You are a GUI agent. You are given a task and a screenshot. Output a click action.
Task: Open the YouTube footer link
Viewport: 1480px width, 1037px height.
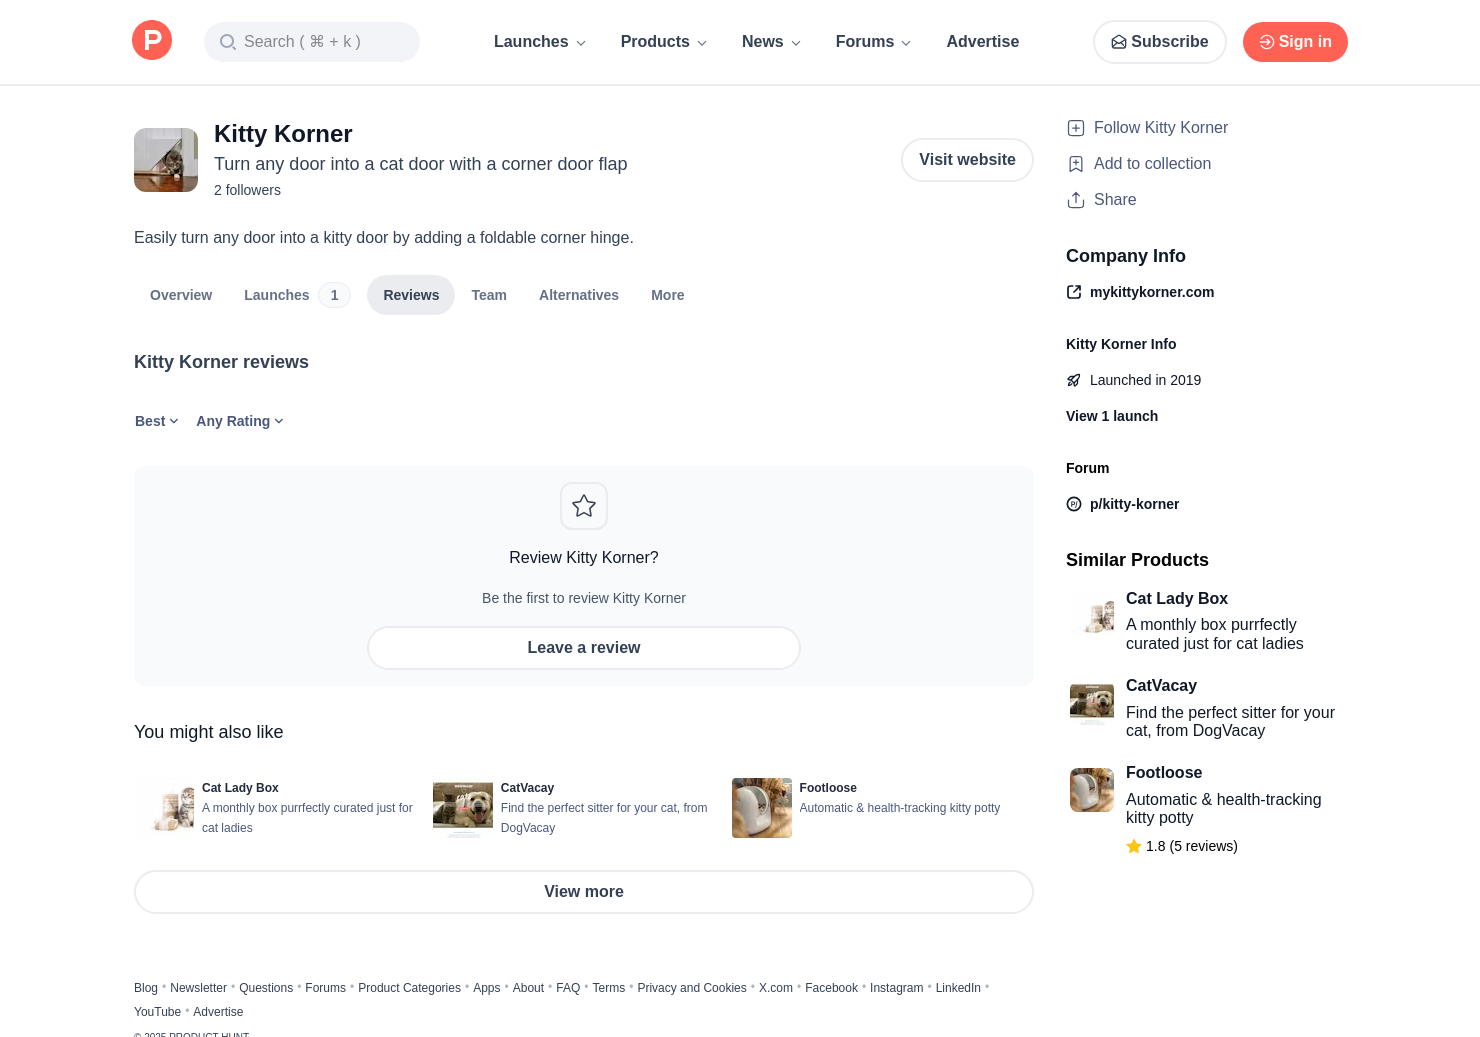tap(157, 1012)
